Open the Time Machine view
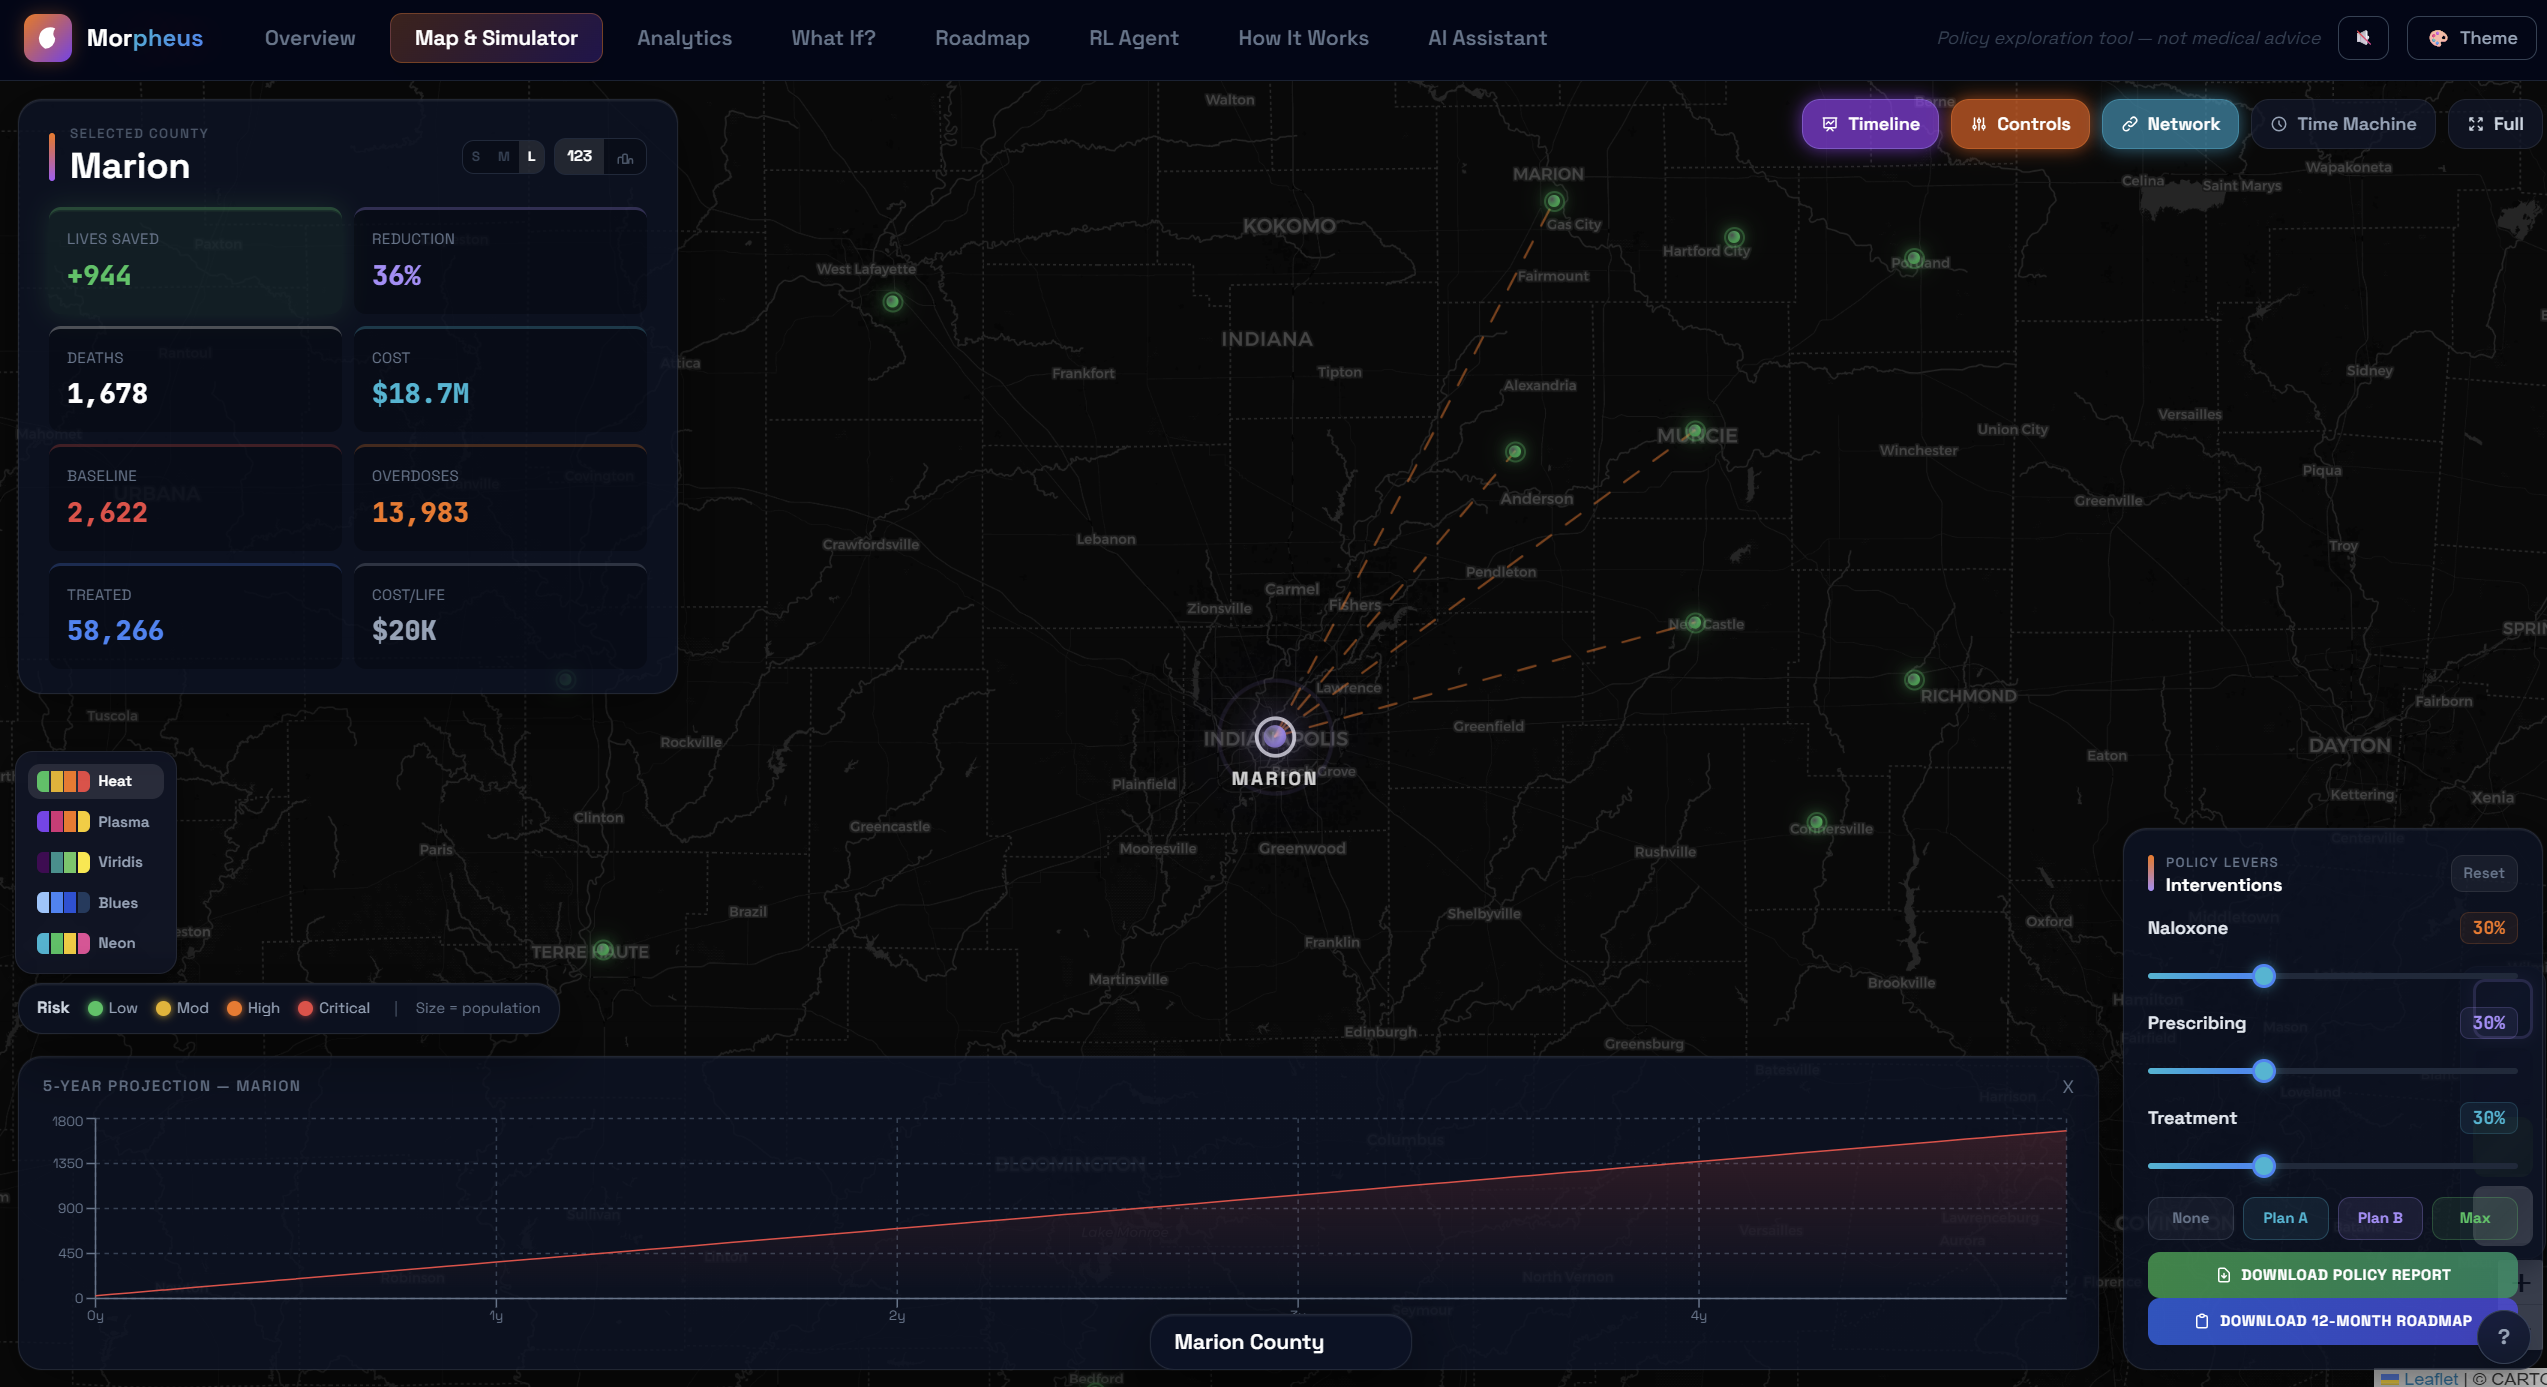The width and height of the screenshot is (2547, 1387). [x=2343, y=124]
